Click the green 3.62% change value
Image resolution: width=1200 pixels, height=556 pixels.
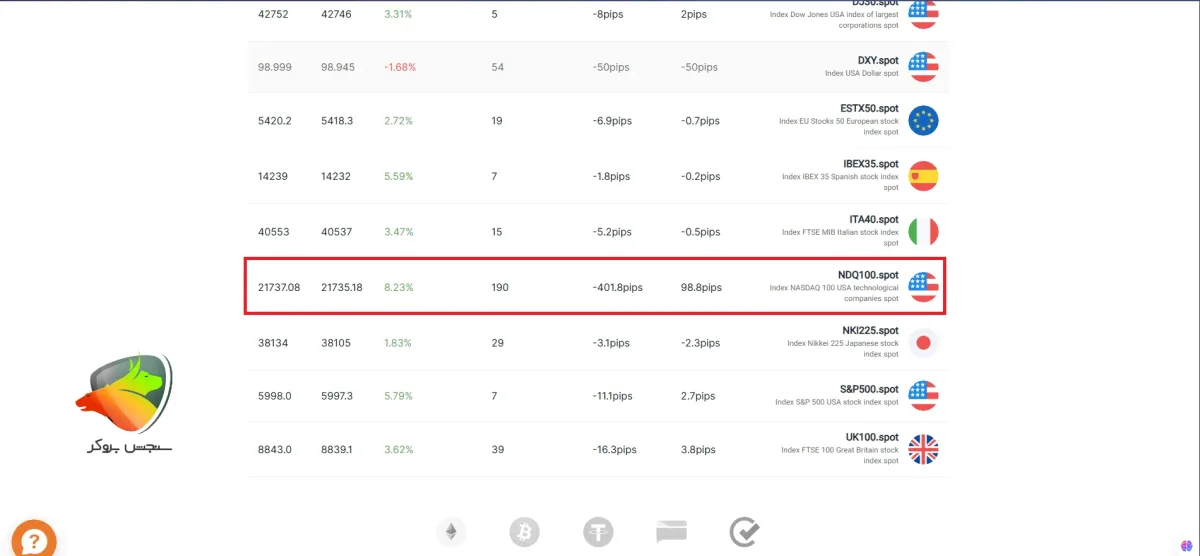398,450
